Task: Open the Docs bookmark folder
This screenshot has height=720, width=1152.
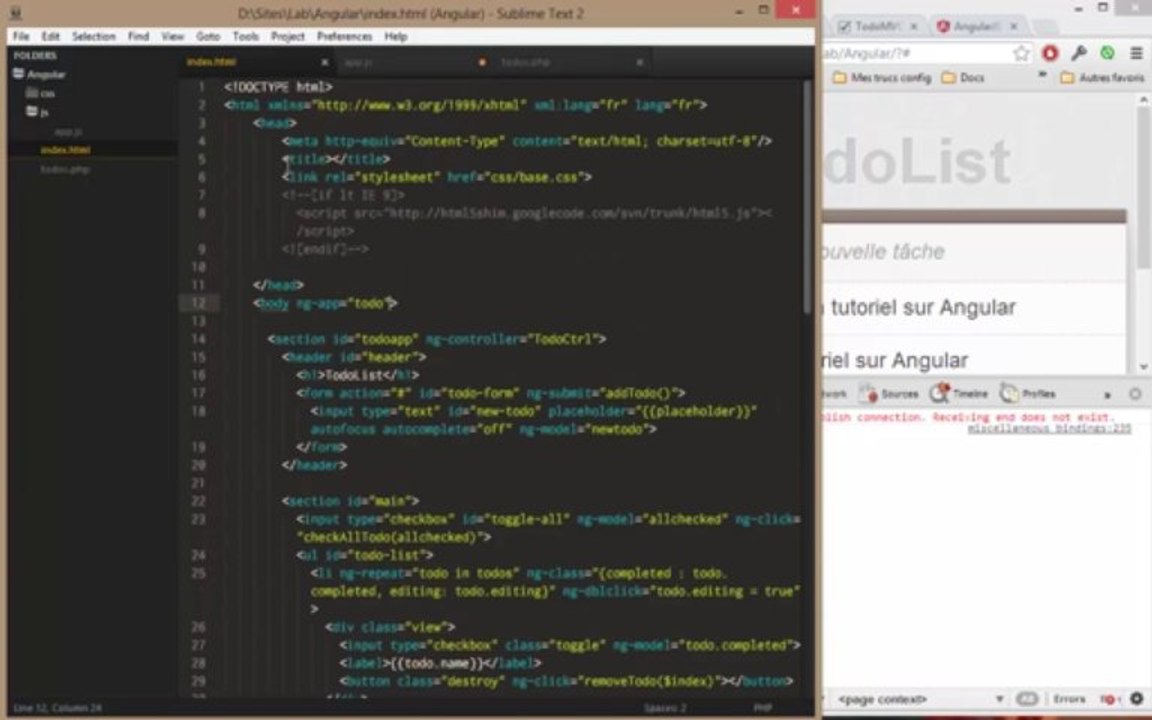Action: point(962,77)
